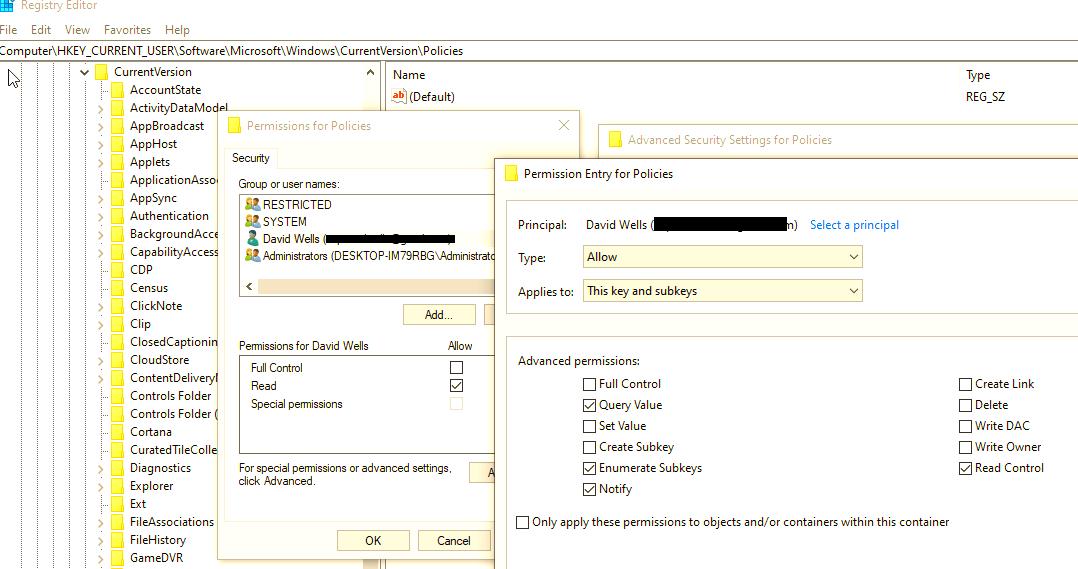
Task: Select the David Wells user icon
Action: [x=252, y=238]
